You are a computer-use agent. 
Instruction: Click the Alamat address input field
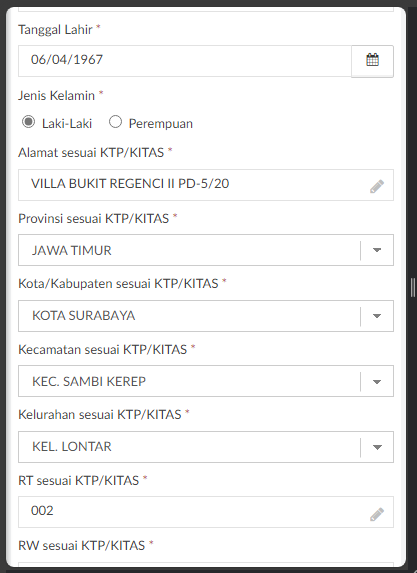(206, 185)
